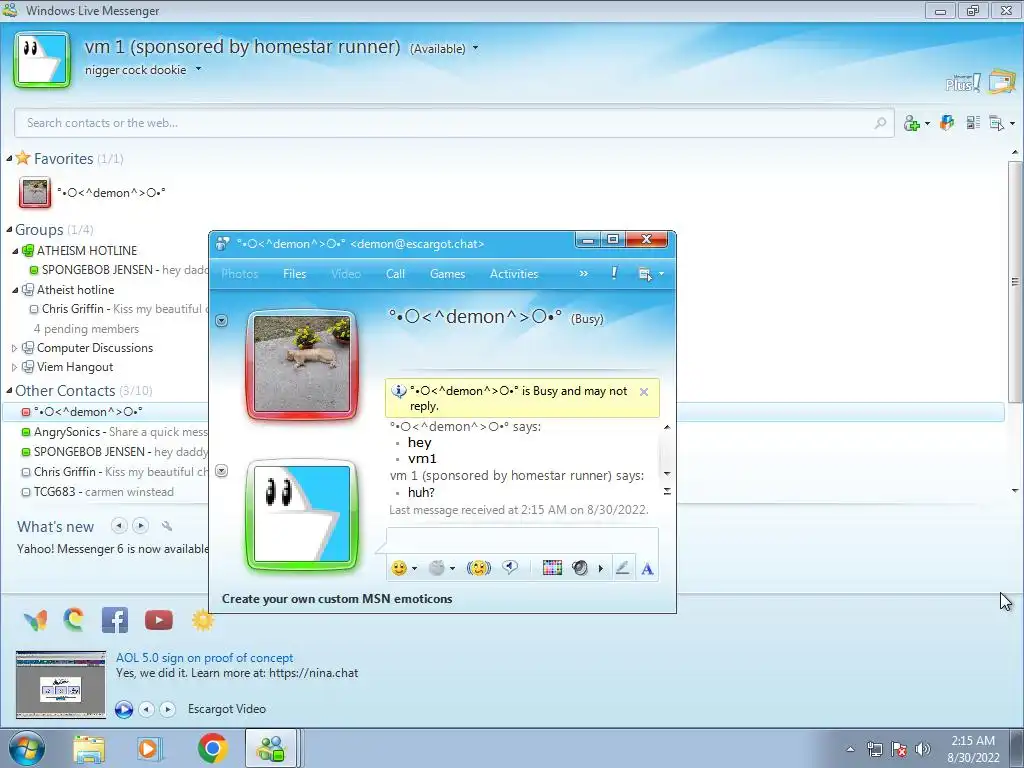The height and width of the screenshot is (768, 1024).
Task: Open the chat window show-menu dropdown
Action: coord(650,274)
